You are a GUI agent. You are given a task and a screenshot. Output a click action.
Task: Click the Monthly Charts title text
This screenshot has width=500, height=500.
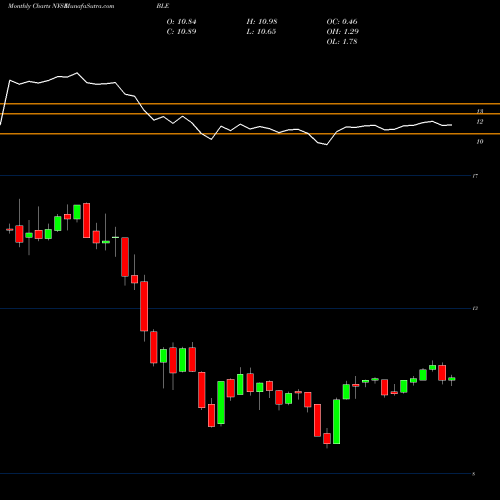[29, 6]
